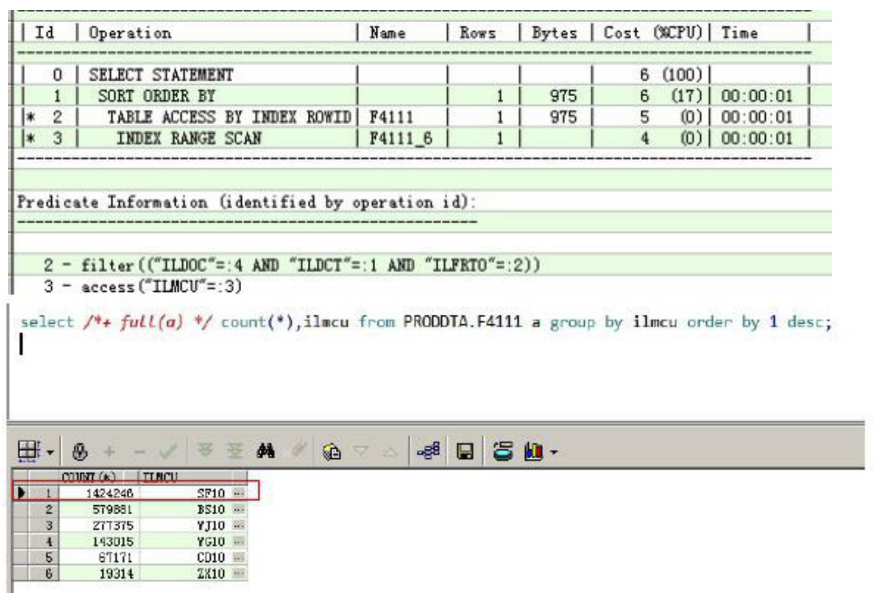
Task: Open cell editor button for CD10
Action: [x=239, y=557]
